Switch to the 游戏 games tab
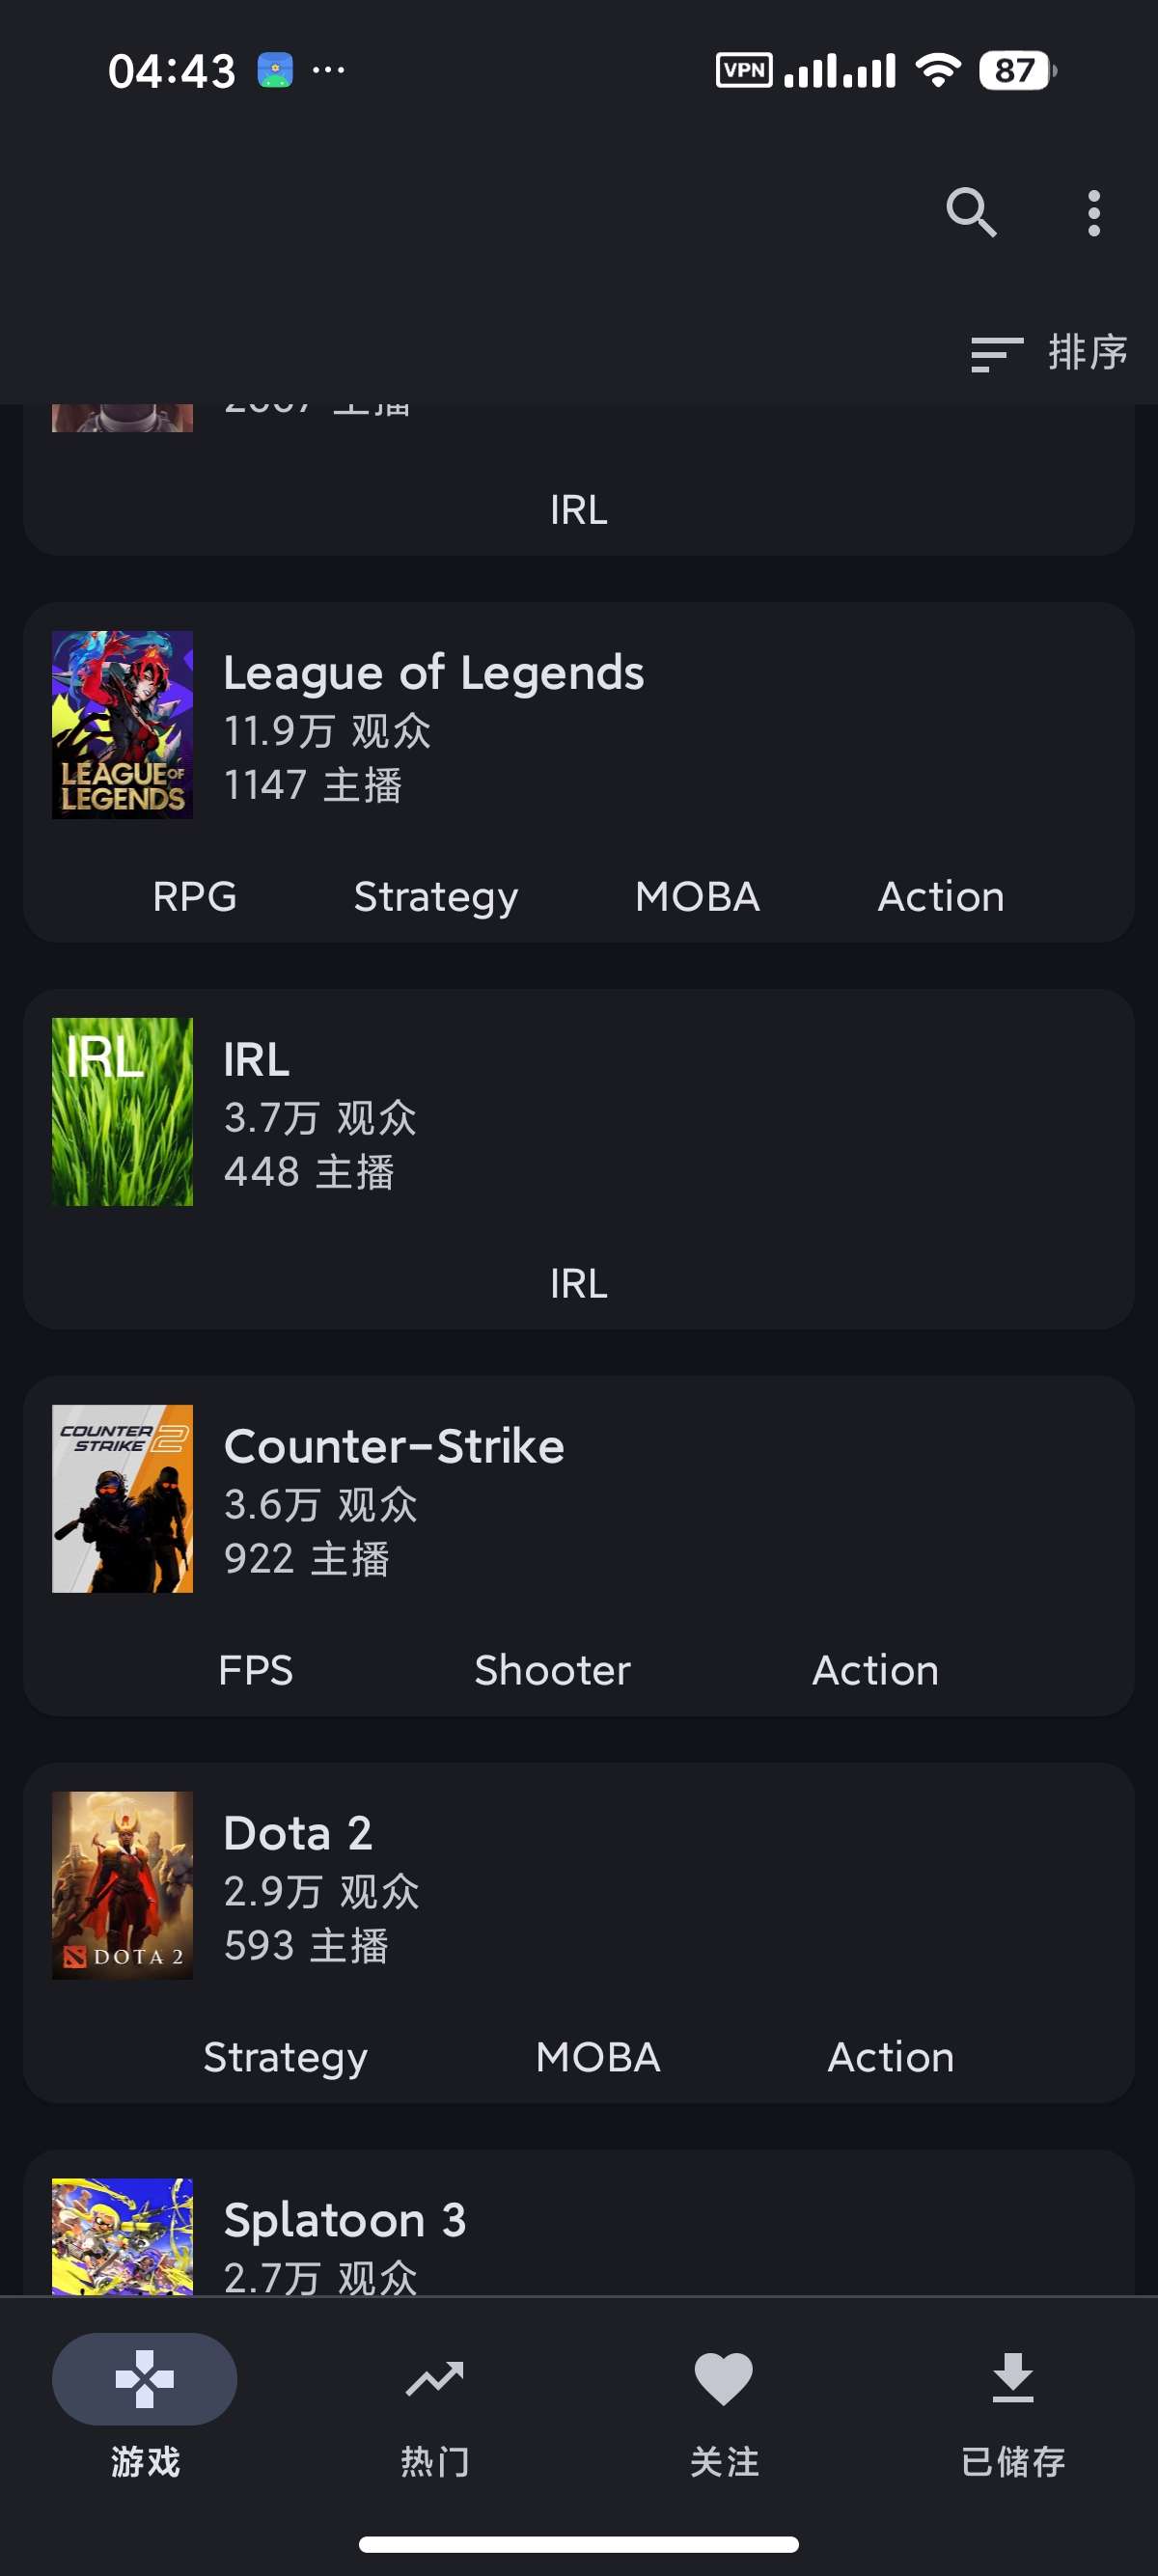This screenshot has width=1158, height=2576. click(x=145, y=2405)
